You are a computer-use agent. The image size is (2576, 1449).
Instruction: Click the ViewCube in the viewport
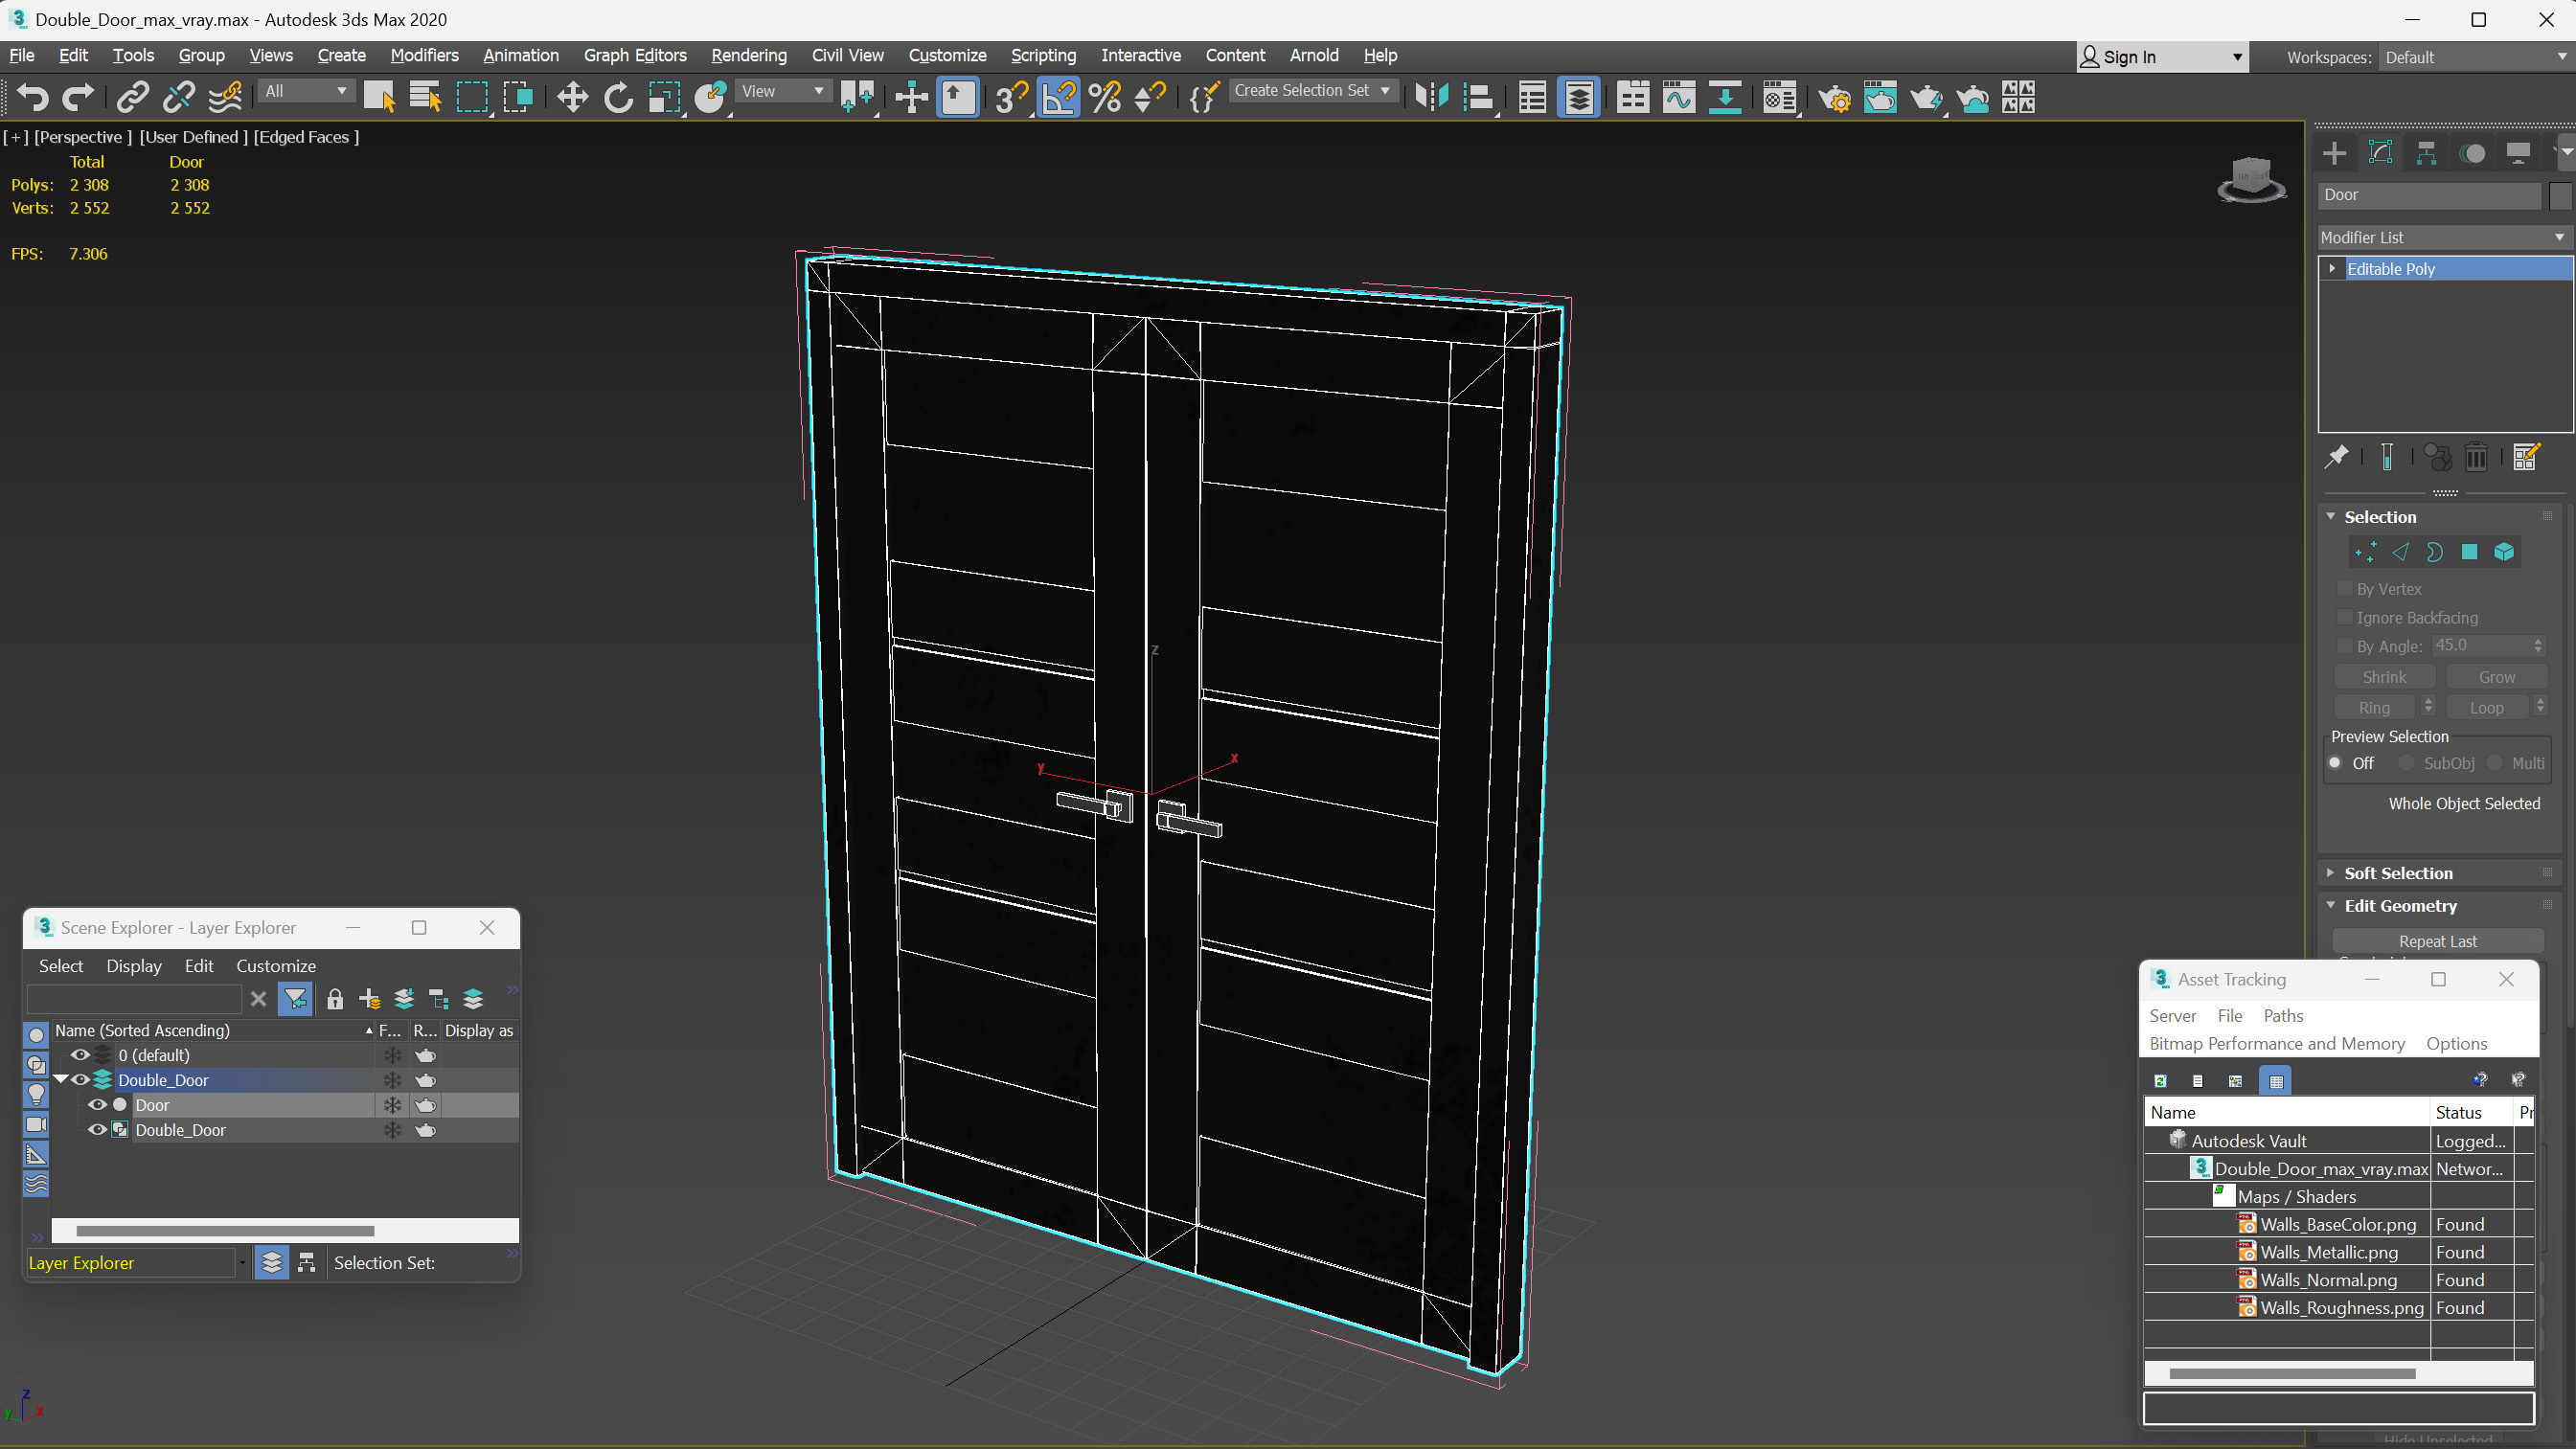pos(2251,180)
